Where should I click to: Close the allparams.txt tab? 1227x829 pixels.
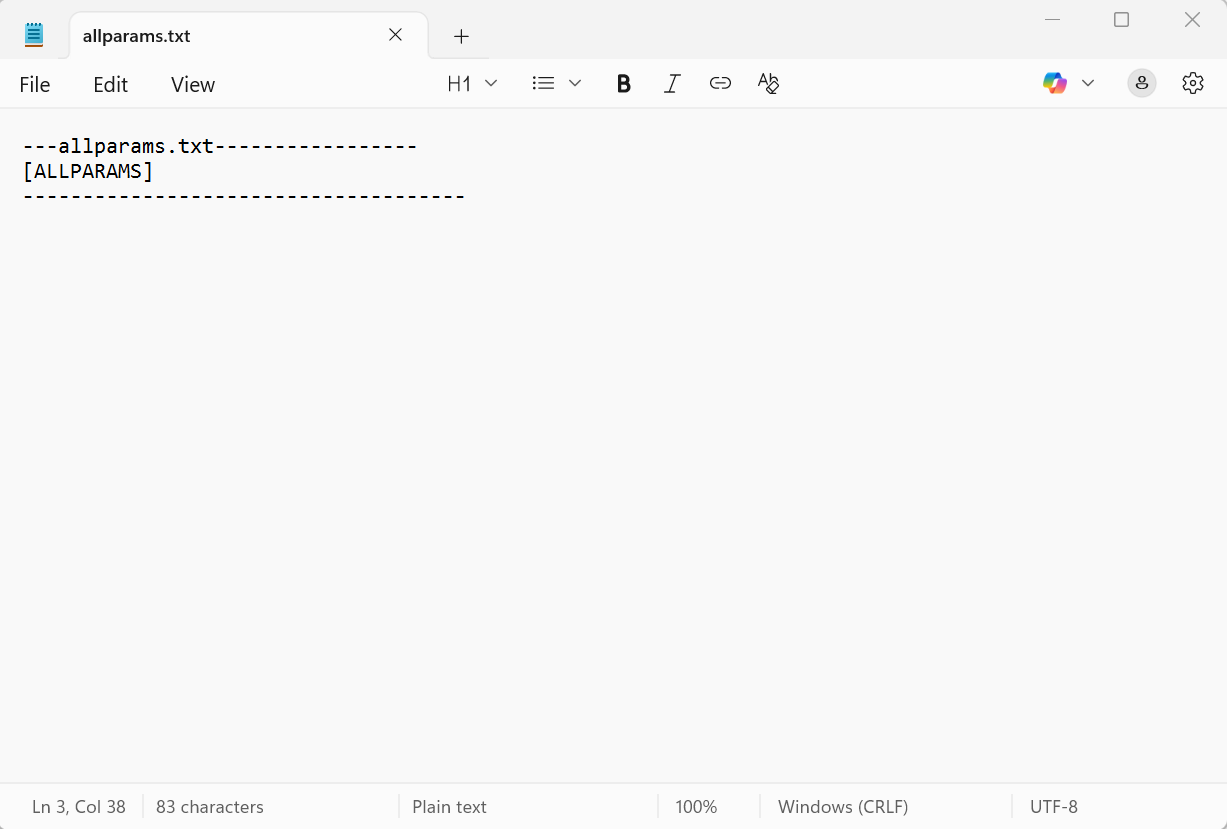(395, 35)
